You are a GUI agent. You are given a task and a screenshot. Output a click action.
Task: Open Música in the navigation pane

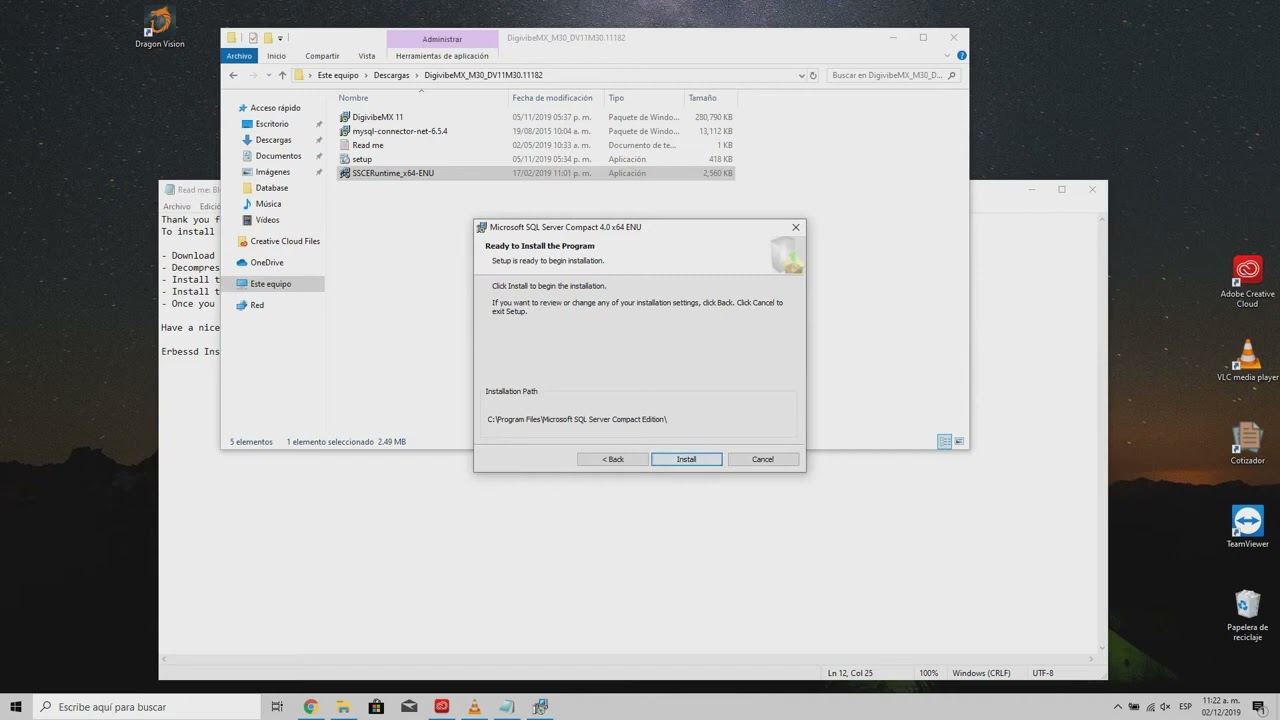click(x=268, y=204)
